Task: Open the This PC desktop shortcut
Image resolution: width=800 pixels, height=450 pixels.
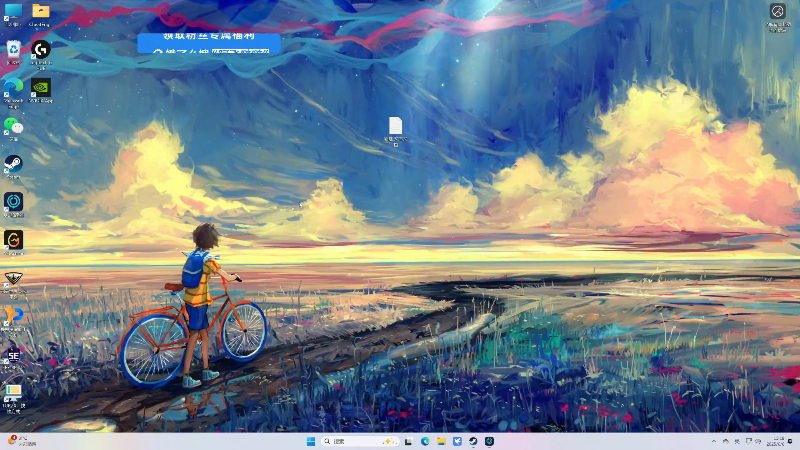Action: click(13, 14)
